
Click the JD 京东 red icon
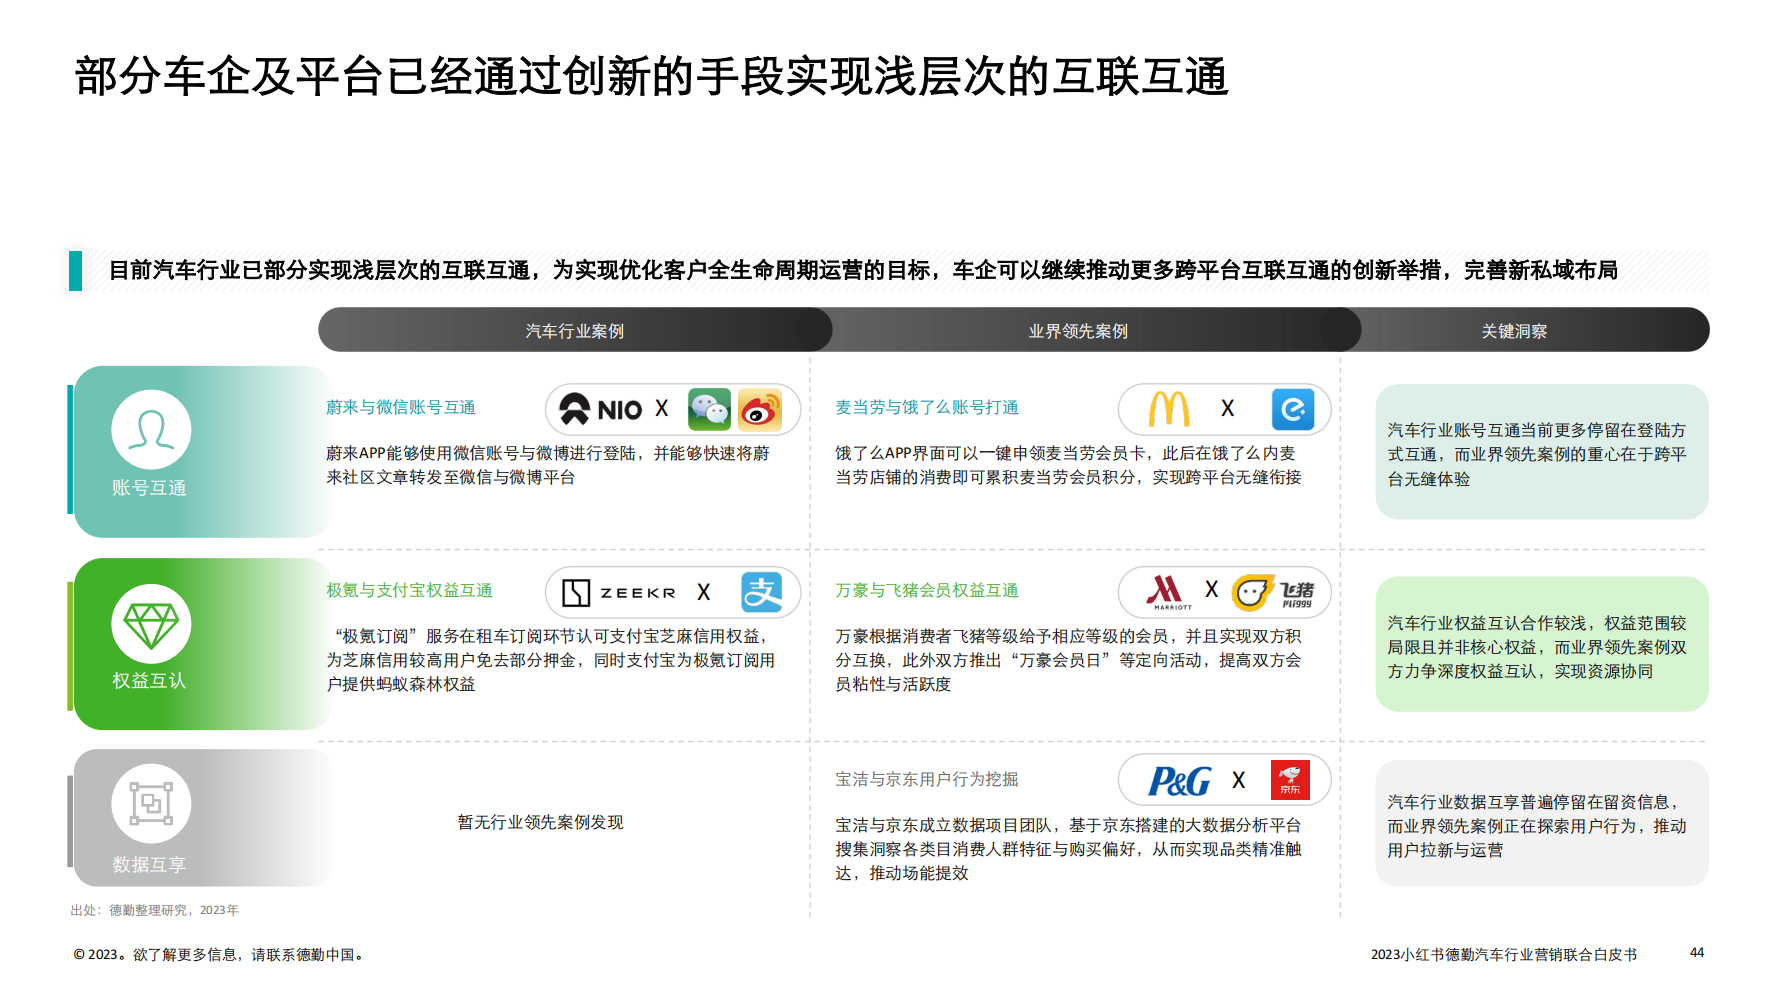[x=1290, y=780]
